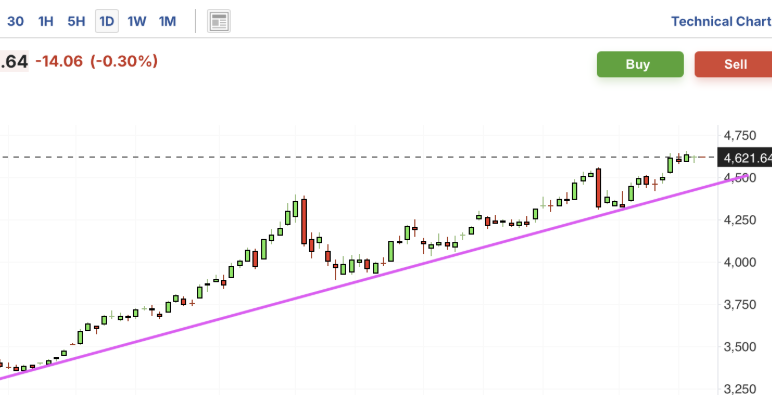
Task: Click the 4,250 price axis label
Action: pos(741,220)
